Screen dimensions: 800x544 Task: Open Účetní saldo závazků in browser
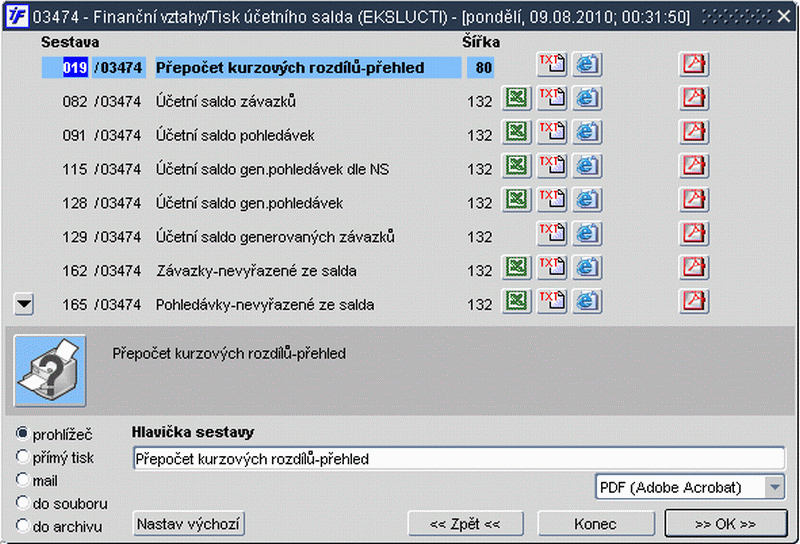pyautogui.click(x=587, y=98)
